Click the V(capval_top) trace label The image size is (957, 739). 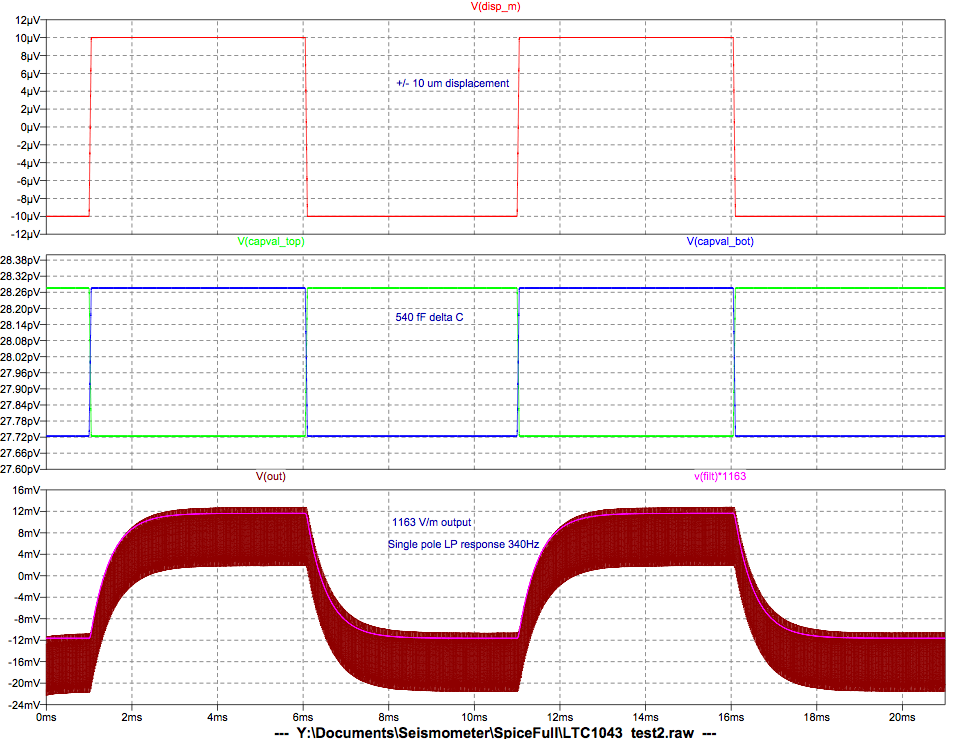tap(271, 241)
